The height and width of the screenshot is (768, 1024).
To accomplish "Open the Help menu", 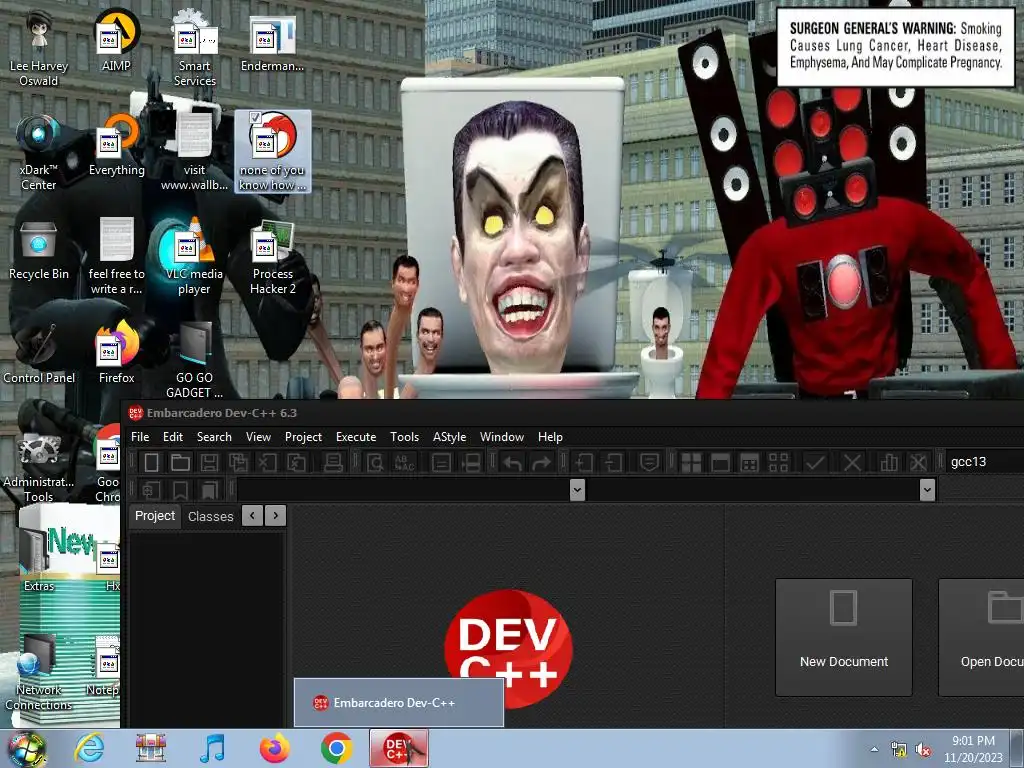I will coord(550,437).
